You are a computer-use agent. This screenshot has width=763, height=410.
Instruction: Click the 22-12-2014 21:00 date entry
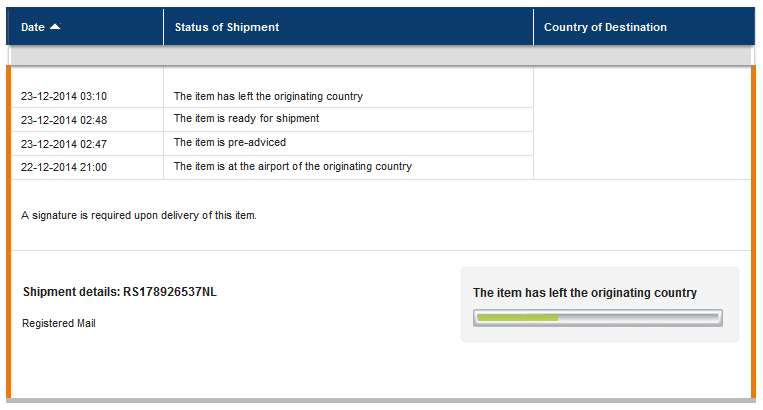[x=64, y=167]
